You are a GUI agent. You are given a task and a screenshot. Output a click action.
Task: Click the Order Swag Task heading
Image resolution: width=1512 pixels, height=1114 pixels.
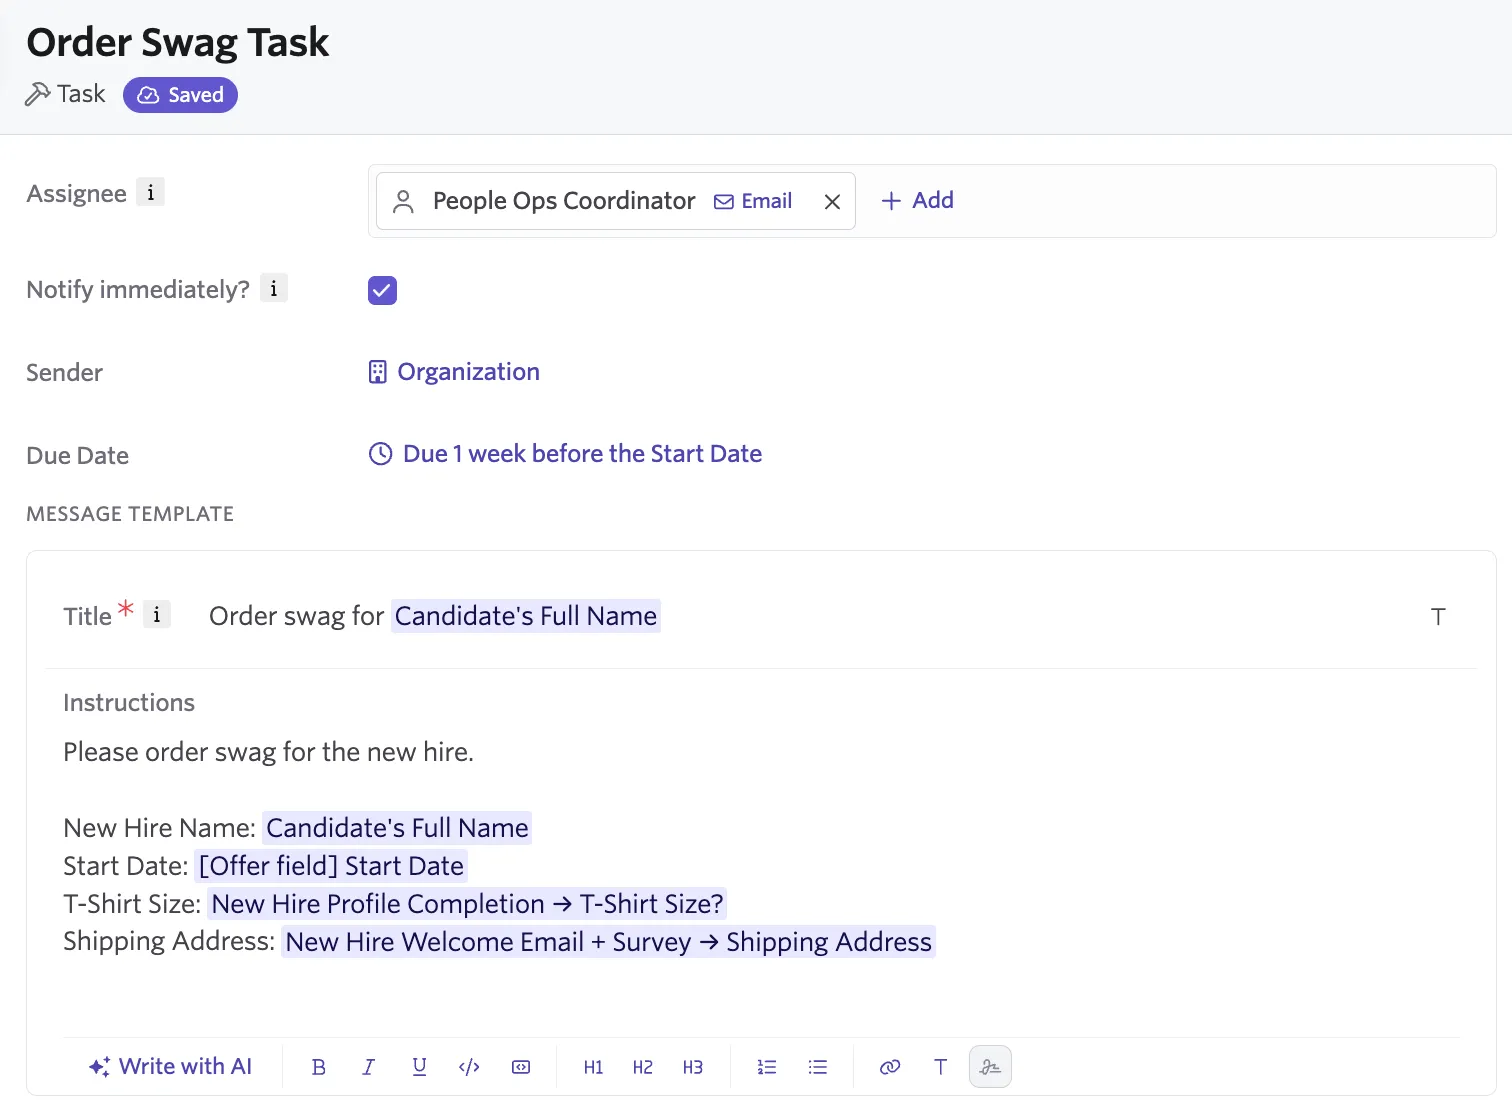(x=178, y=42)
